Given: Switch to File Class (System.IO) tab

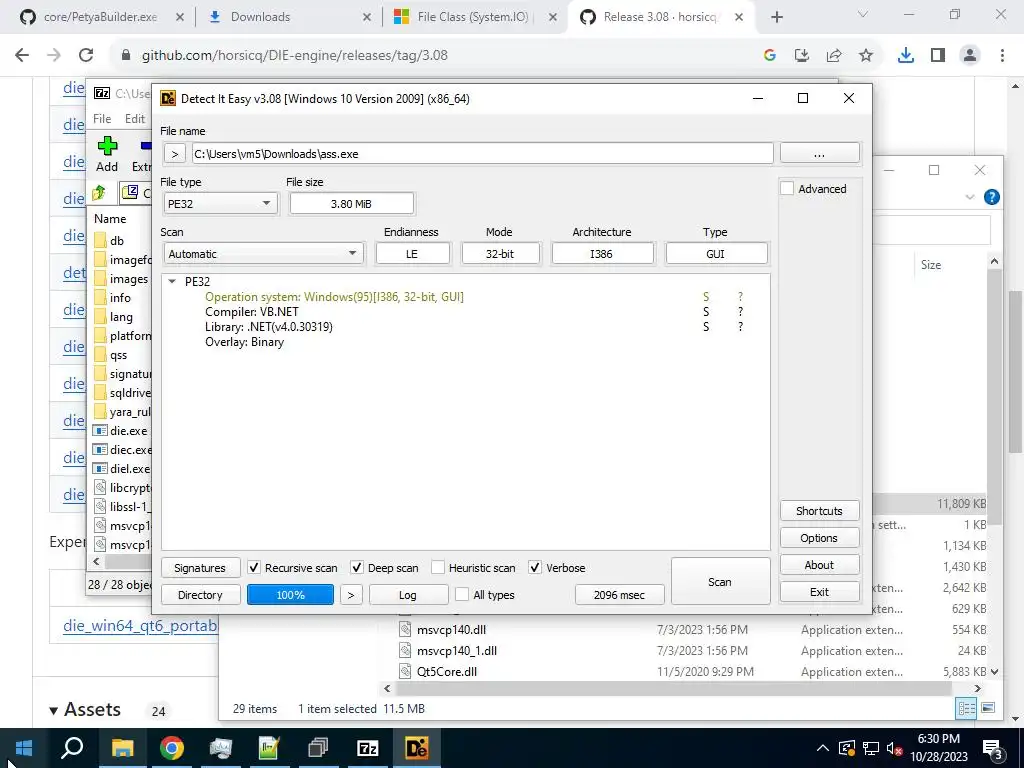Looking at the screenshot, I should click(x=475, y=17).
